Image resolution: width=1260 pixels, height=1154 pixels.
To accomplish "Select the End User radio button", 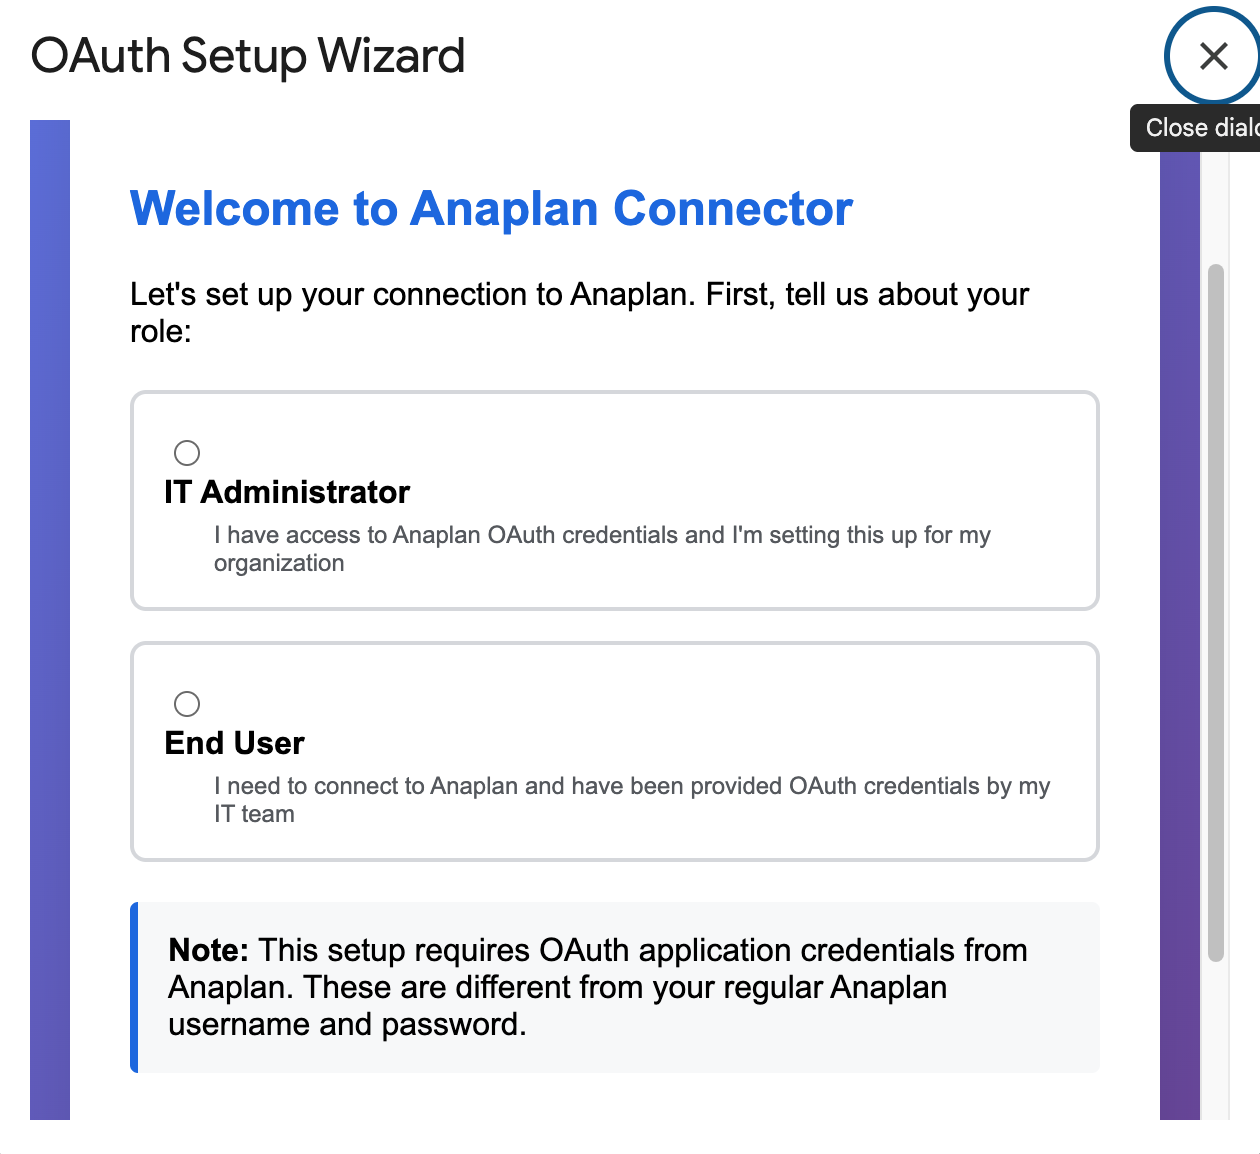I will (187, 704).
